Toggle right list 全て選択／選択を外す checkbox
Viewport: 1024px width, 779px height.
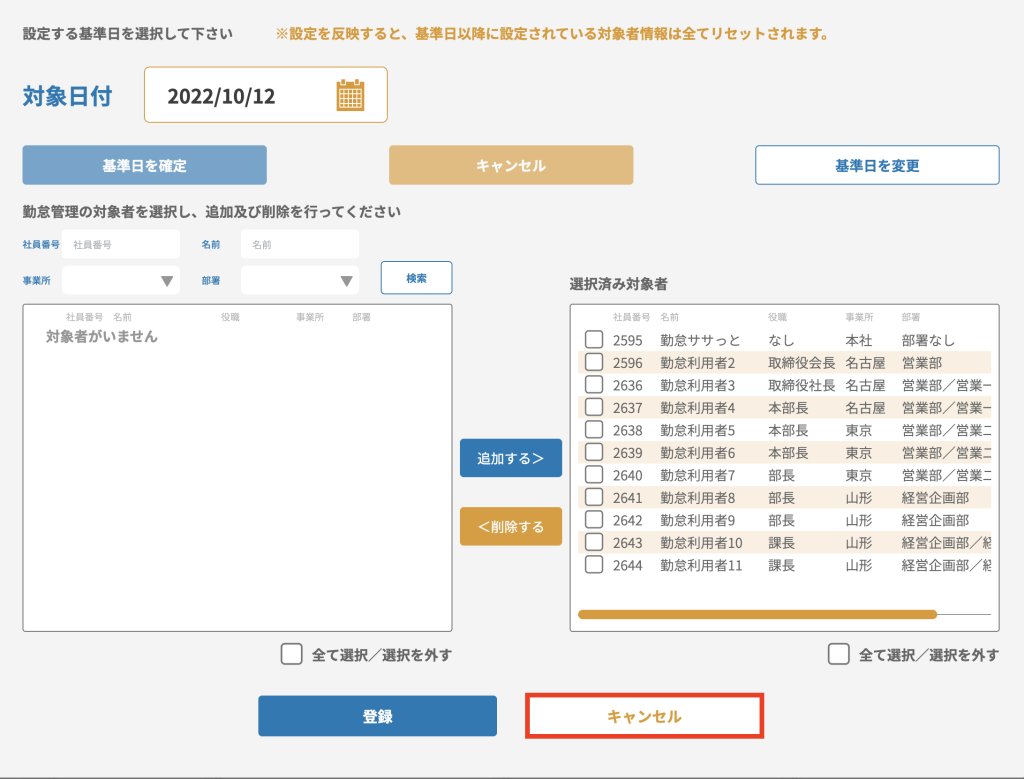point(838,655)
